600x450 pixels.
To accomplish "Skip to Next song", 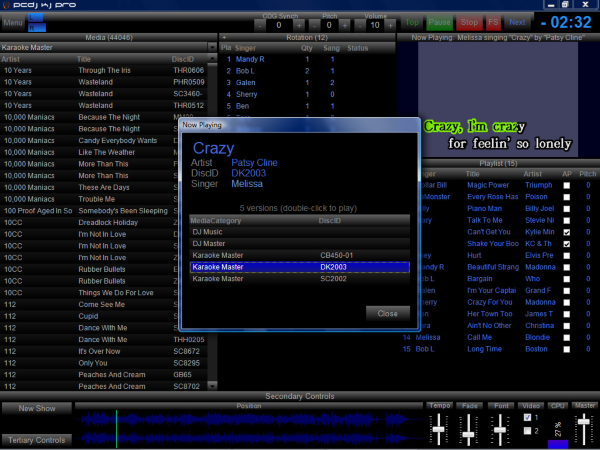I will click(x=517, y=21).
